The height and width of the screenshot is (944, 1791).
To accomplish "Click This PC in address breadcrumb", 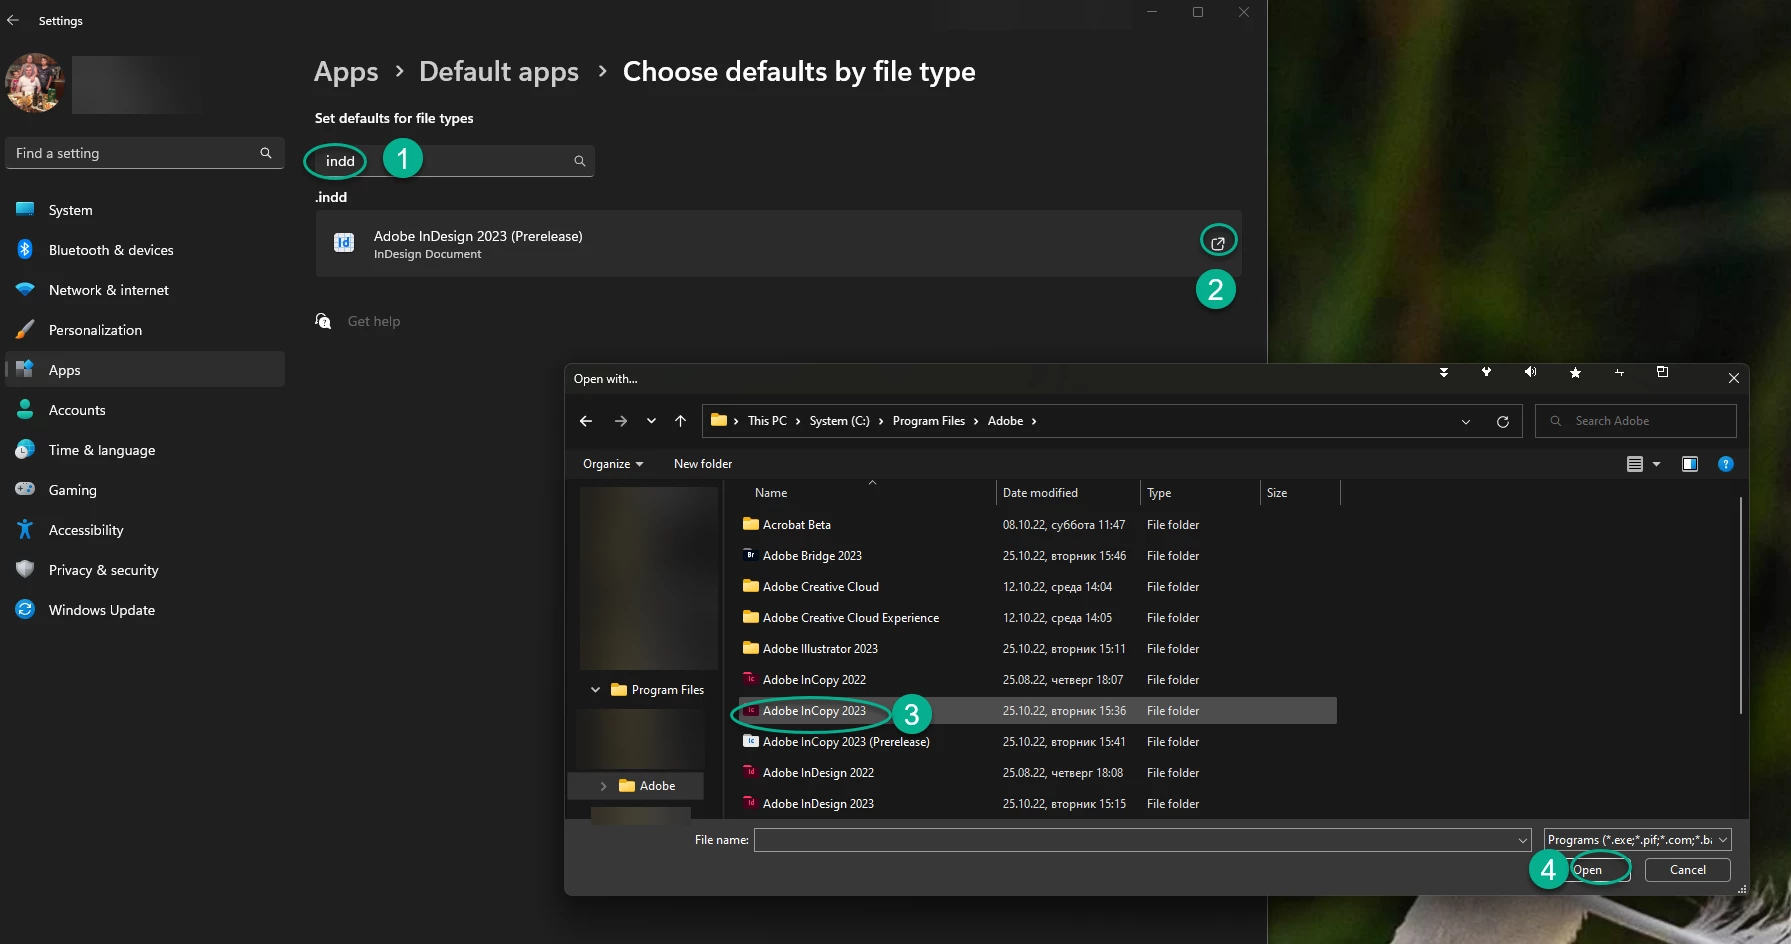I will click(767, 421).
